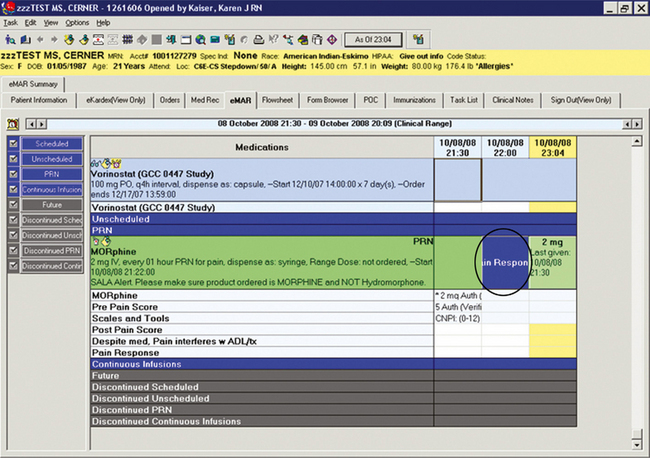Image resolution: width=650 pixels, height=458 pixels.
Task: Open the Help menu
Action: click(x=103, y=22)
